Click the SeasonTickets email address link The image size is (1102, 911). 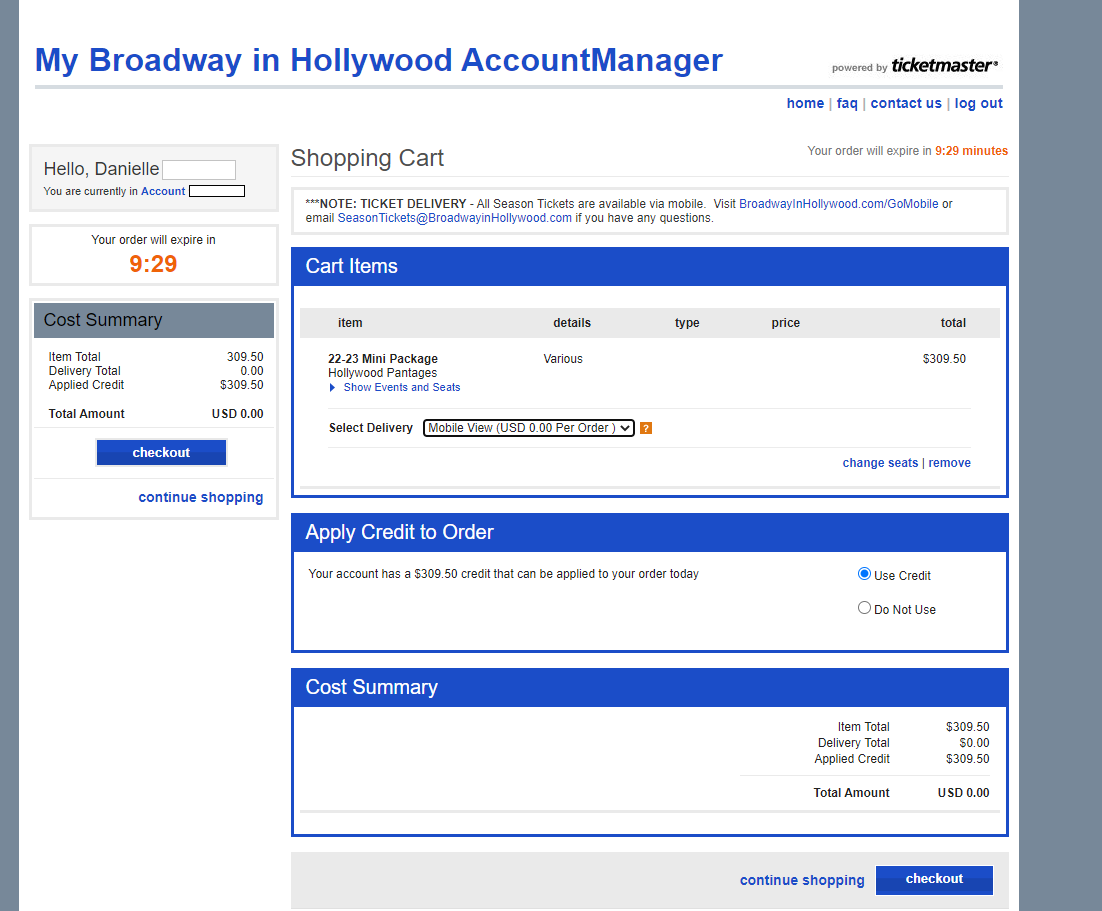[x=455, y=218]
